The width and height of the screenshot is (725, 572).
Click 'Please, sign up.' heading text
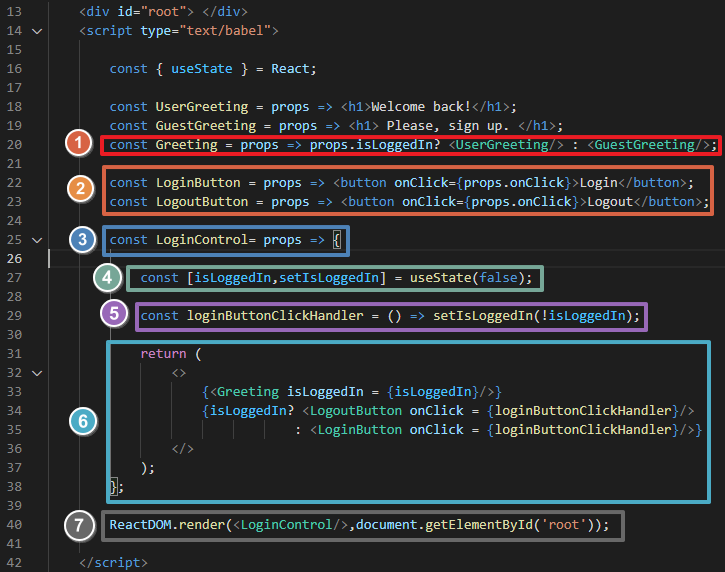[448, 126]
